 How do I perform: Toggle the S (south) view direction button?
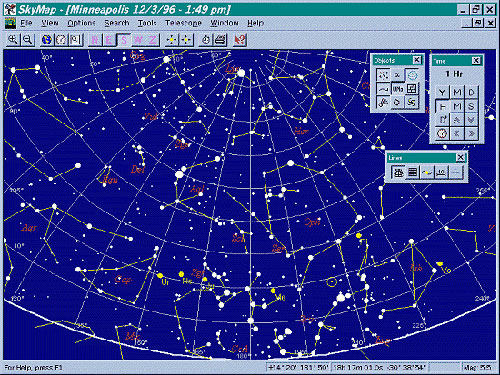(x=124, y=40)
